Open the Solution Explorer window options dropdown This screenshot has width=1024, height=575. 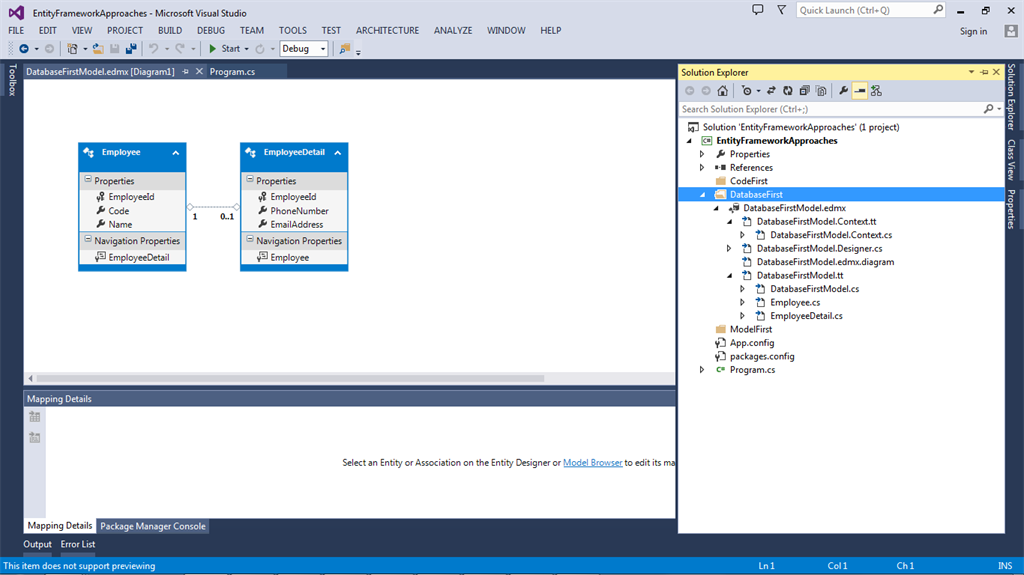[x=971, y=72]
